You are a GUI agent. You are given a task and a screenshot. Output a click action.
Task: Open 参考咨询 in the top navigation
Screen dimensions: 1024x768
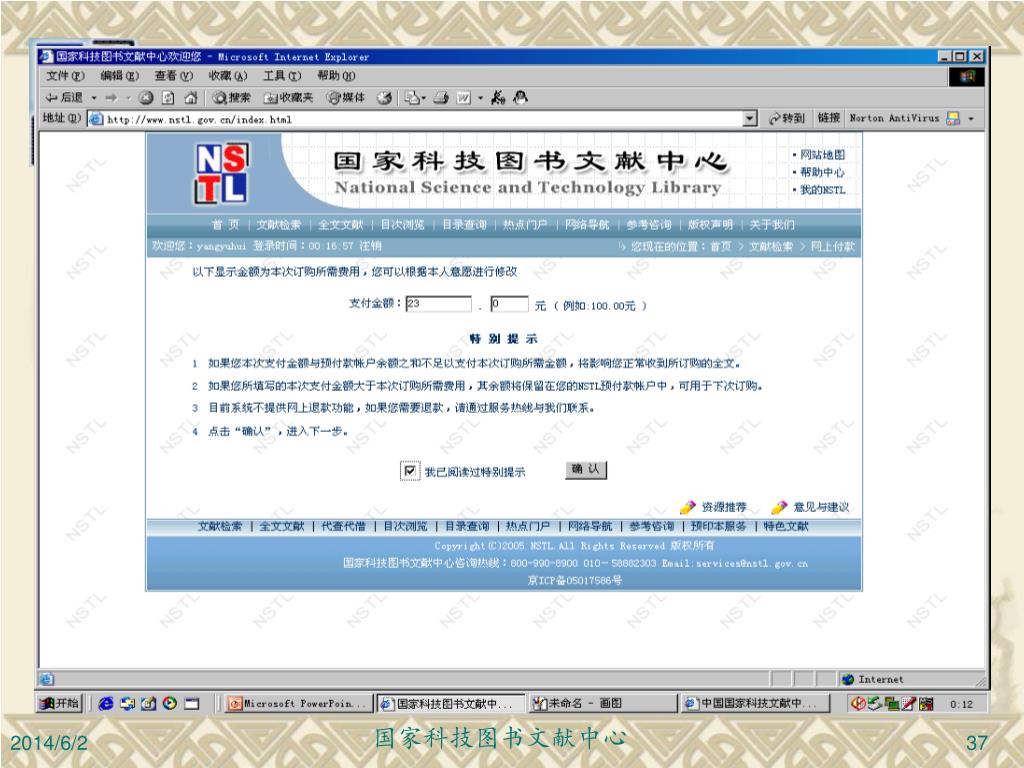(x=648, y=225)
